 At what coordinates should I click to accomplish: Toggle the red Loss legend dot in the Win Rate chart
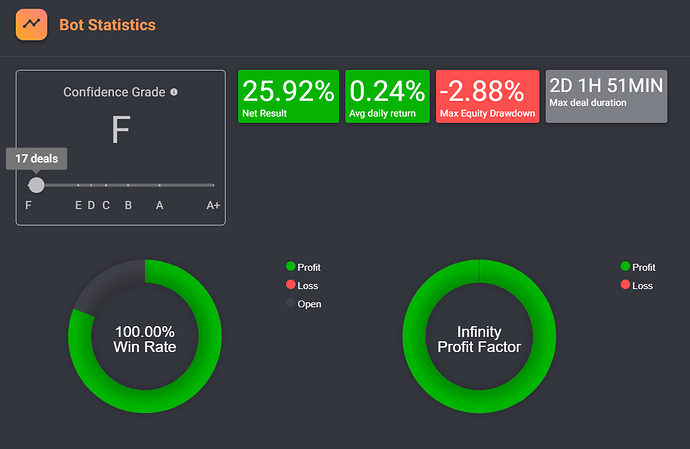(x=290, y=285)
